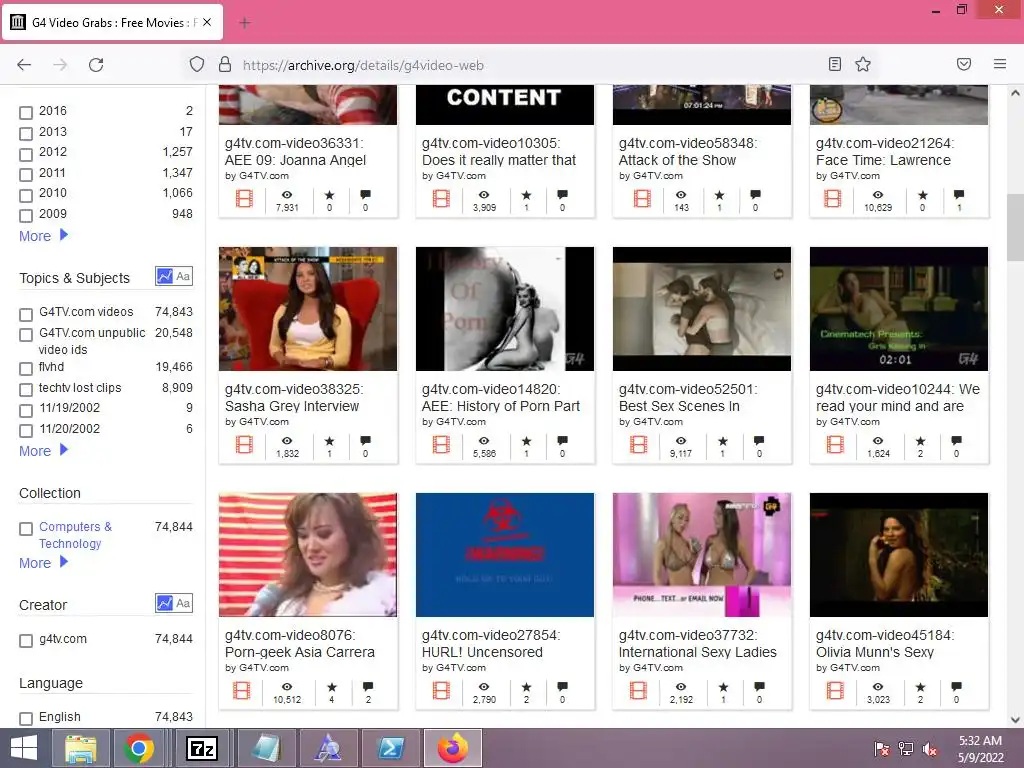This screenshot has width=1024, height=768.
Task: Go back using the browser back arrow
Action: point(24,65)
